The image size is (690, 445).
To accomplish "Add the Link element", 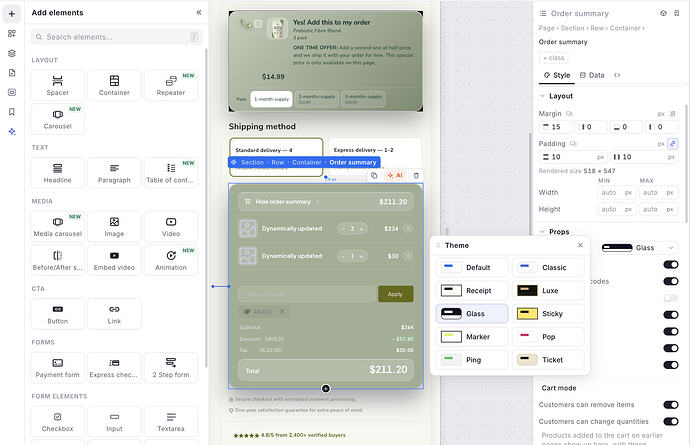I will coord(114,314).
